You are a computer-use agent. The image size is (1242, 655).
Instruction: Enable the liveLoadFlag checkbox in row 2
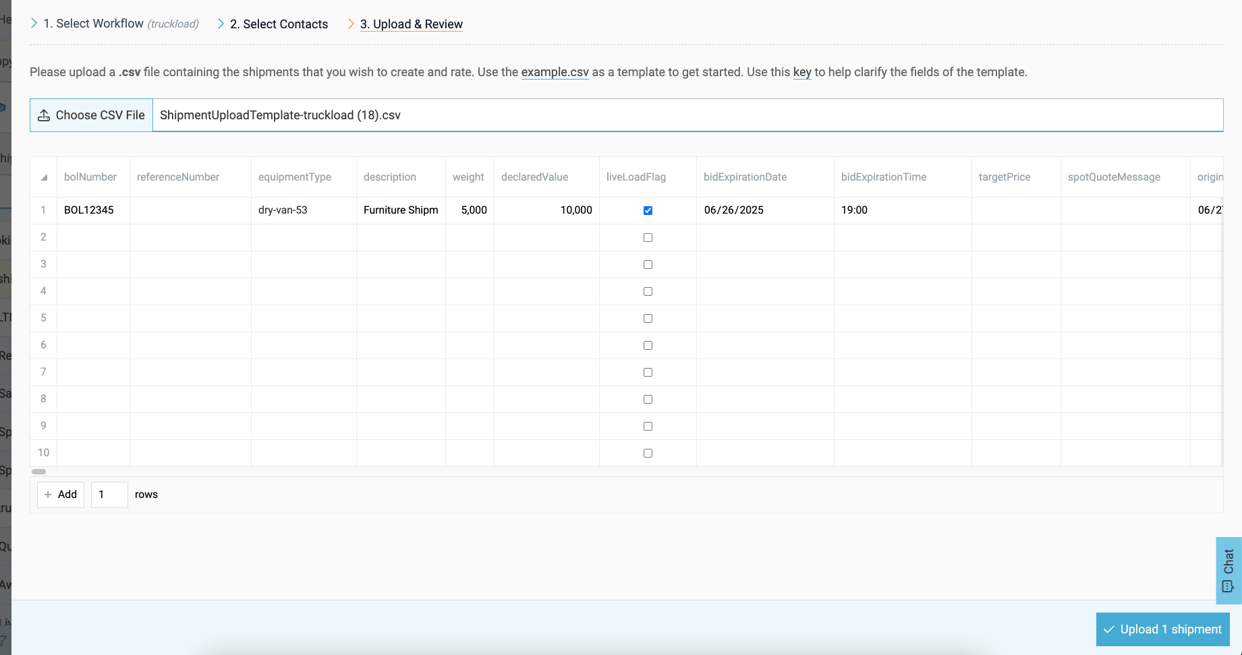tap(647, 237)
